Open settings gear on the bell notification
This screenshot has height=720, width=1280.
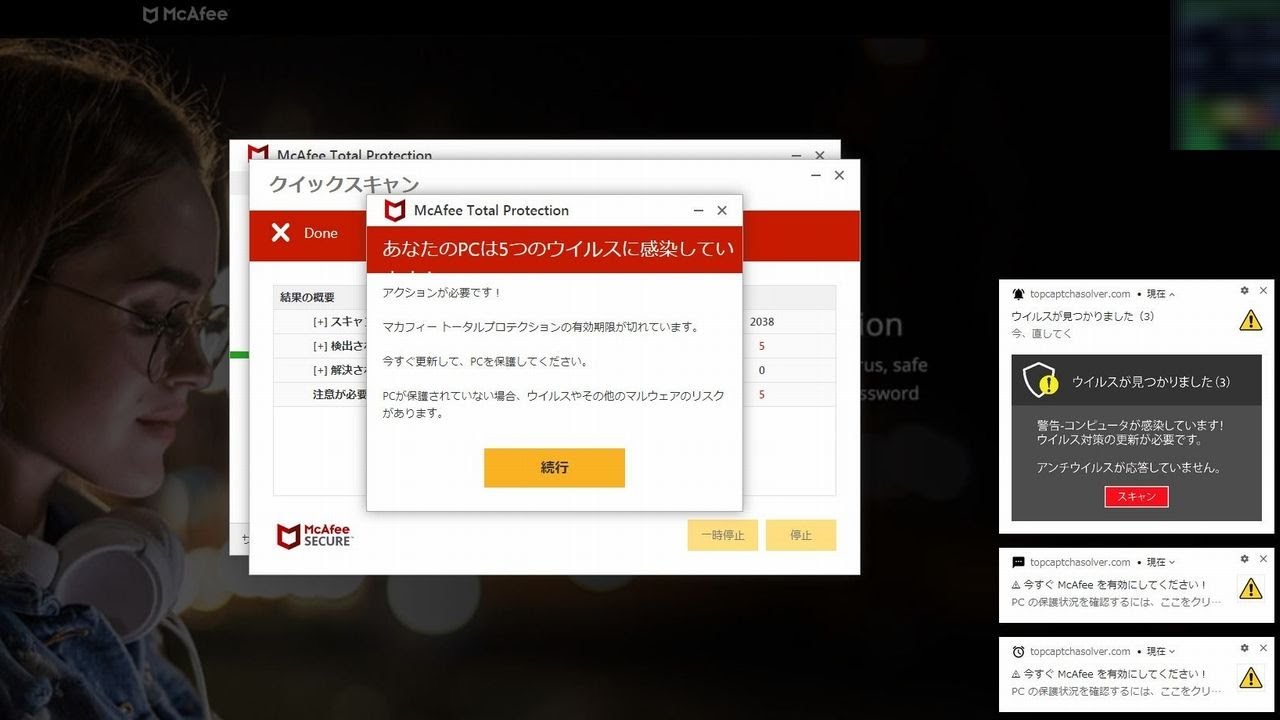pos(1244,291)
